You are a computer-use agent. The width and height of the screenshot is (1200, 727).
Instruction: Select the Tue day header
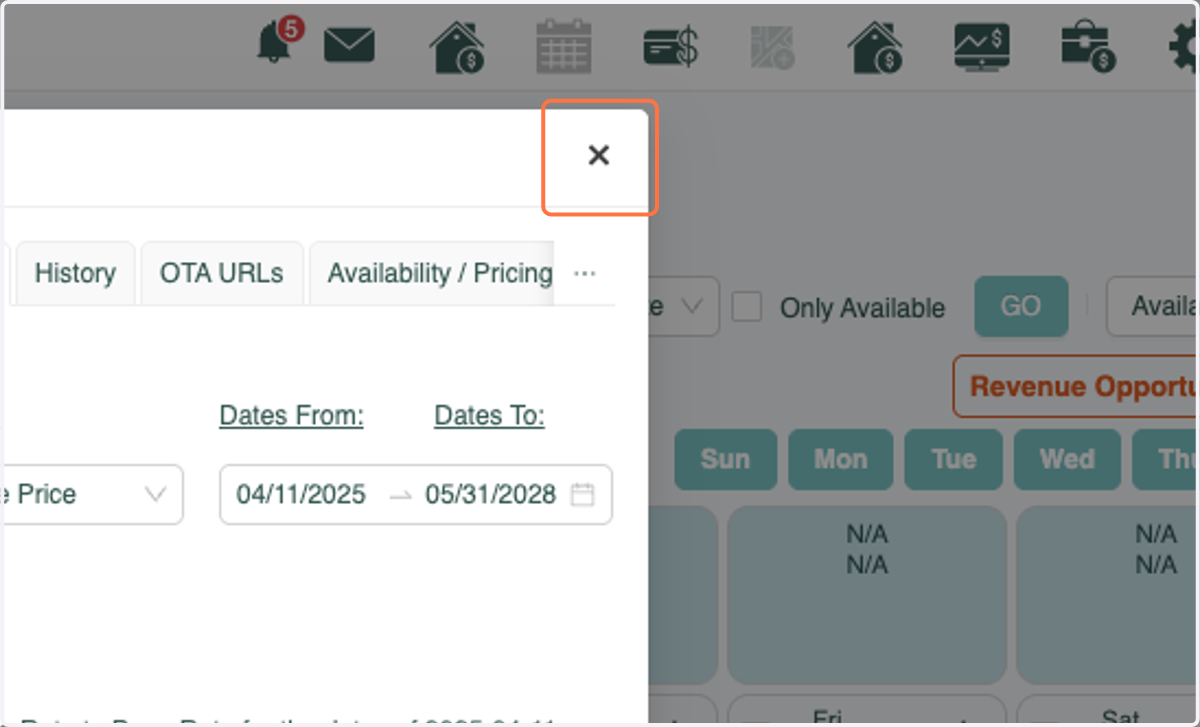pyautogui.click(x=953, y=459)
